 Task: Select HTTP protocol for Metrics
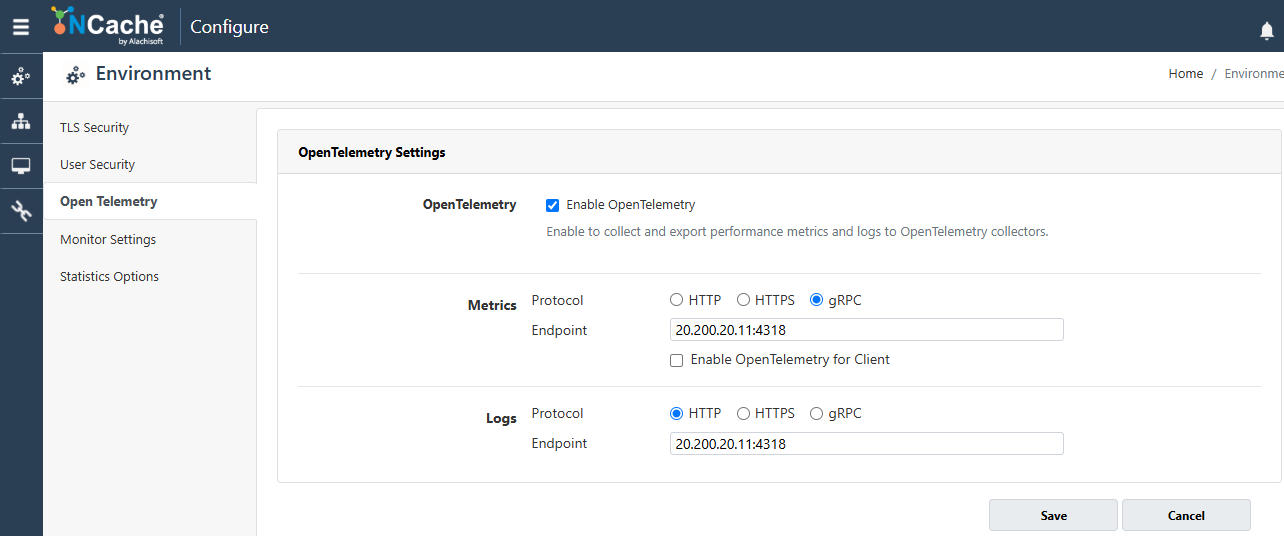click(677, 300)
